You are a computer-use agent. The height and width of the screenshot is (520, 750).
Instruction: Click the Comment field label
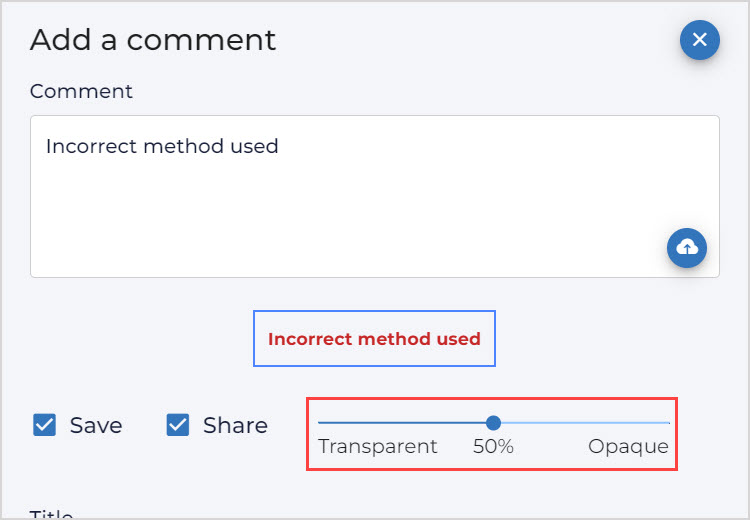pyautogui.click(x=81, y=91)
